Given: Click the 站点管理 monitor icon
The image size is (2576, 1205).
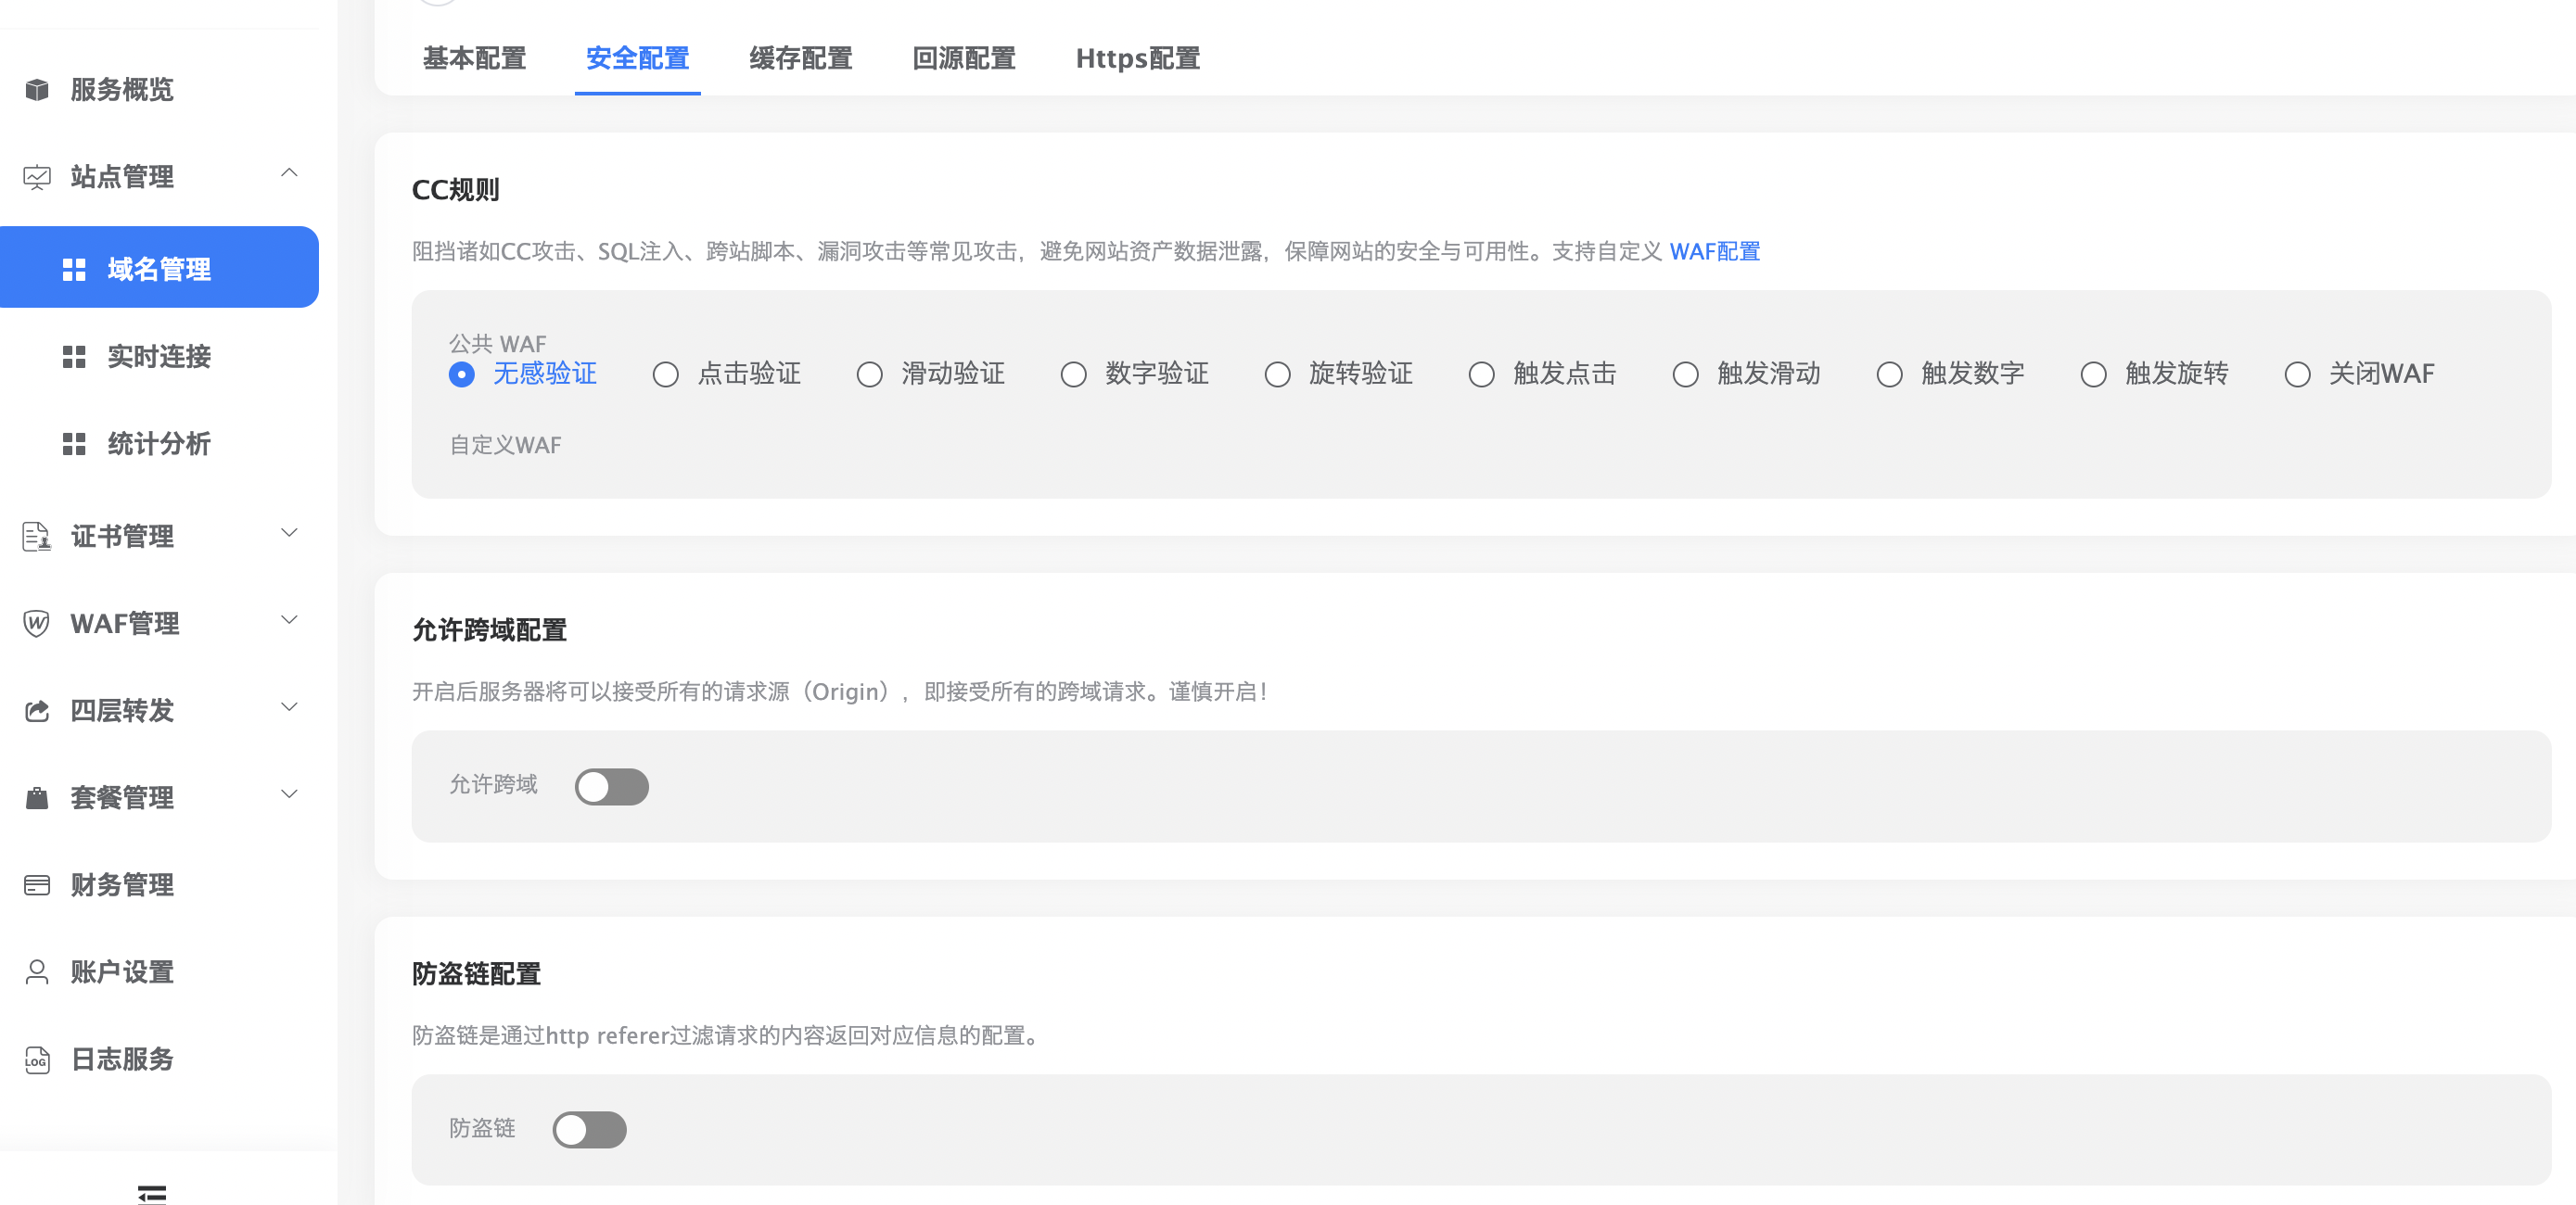Looking at the screenshot, I should pos(37,177).
